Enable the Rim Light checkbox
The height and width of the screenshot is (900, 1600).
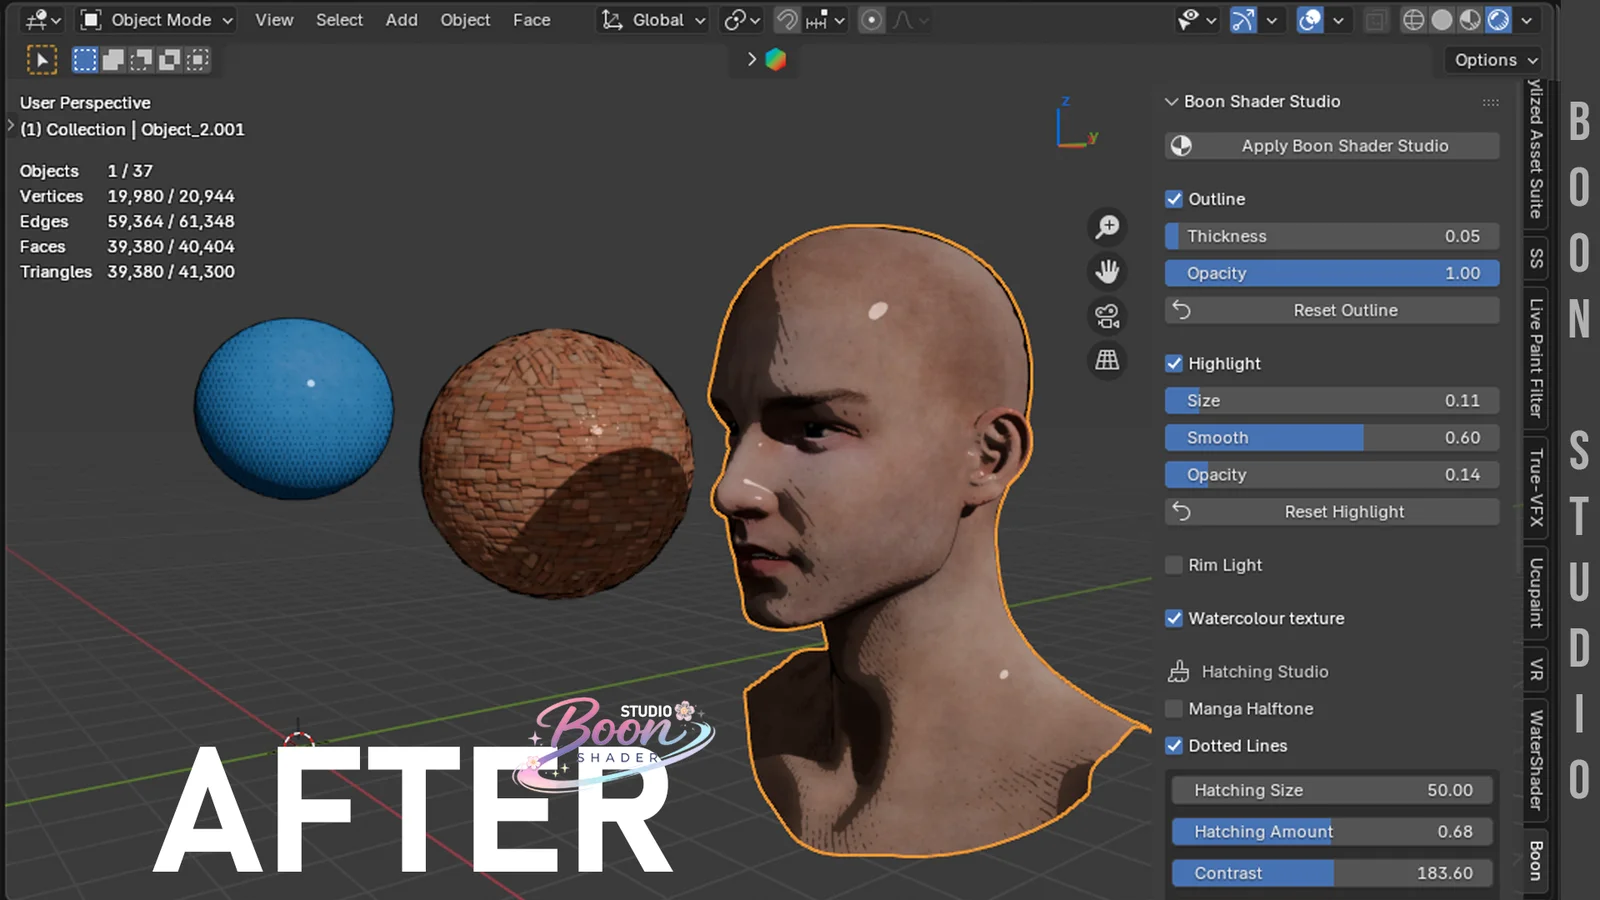pos(1172,565)
